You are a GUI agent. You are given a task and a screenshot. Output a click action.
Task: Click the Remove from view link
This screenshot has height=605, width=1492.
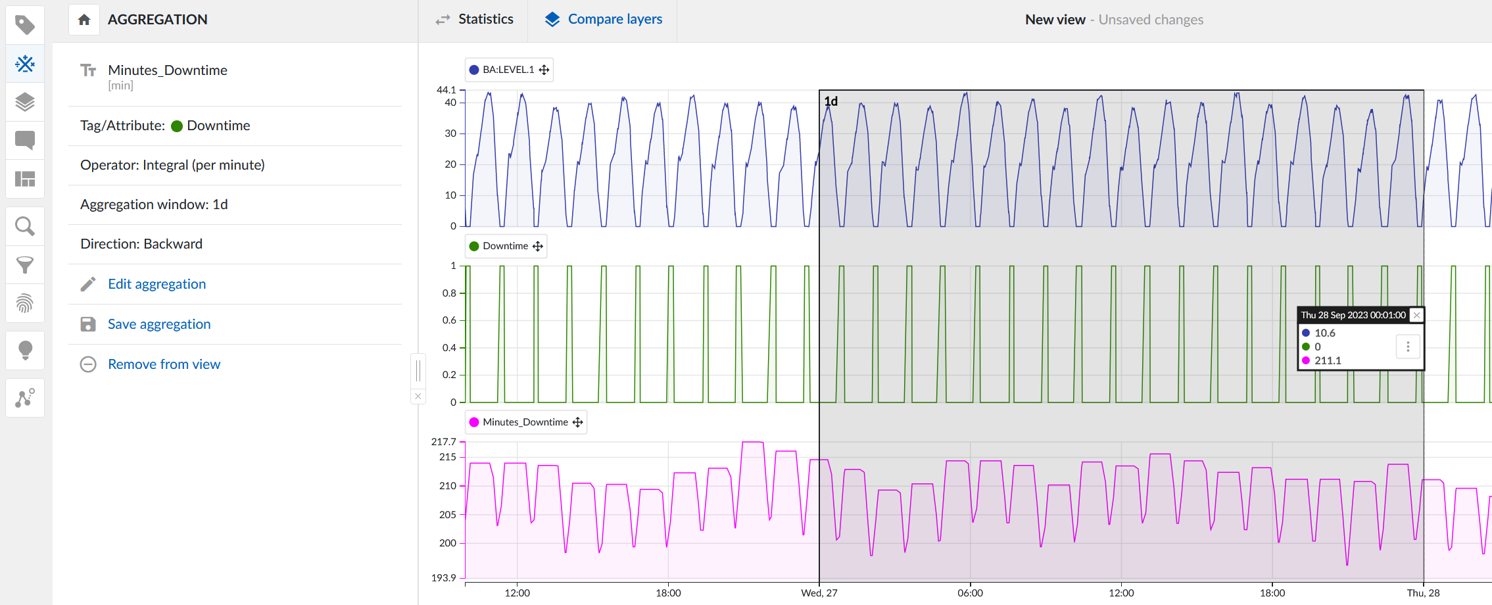click(x=164, y=364)
